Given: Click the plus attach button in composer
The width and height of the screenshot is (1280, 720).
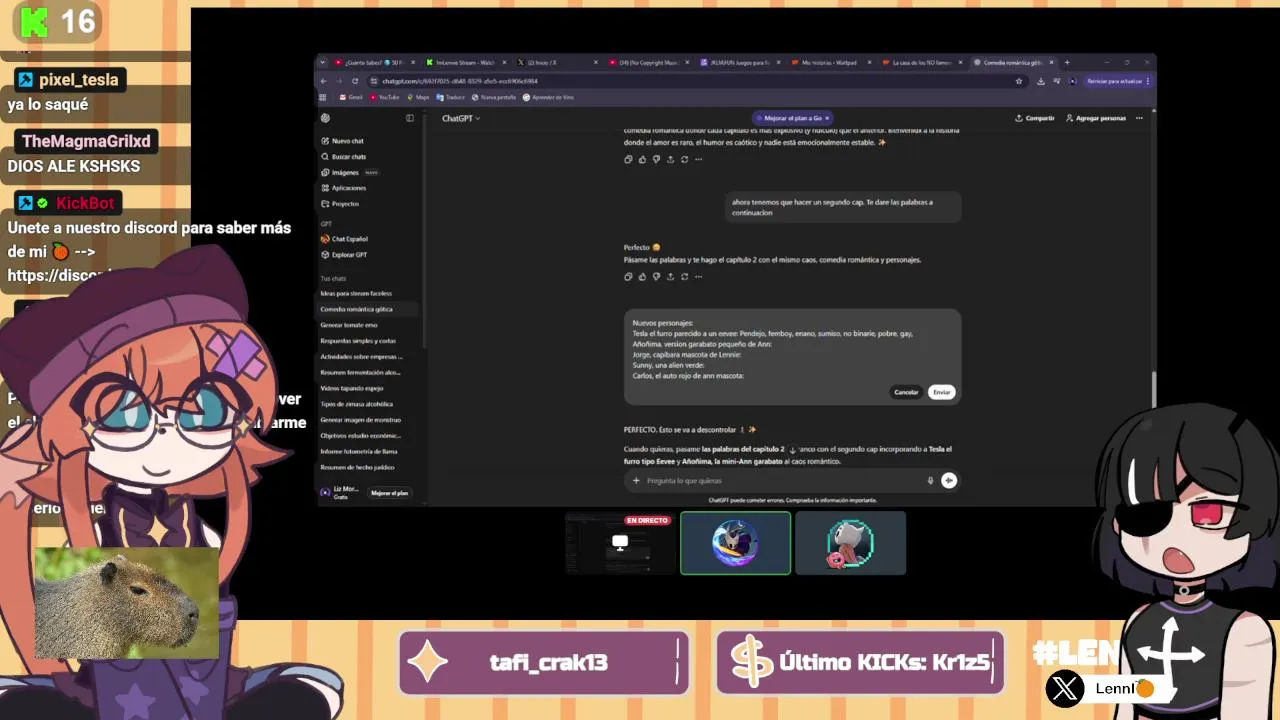Looking at the screenshot, I should point(636,481).
